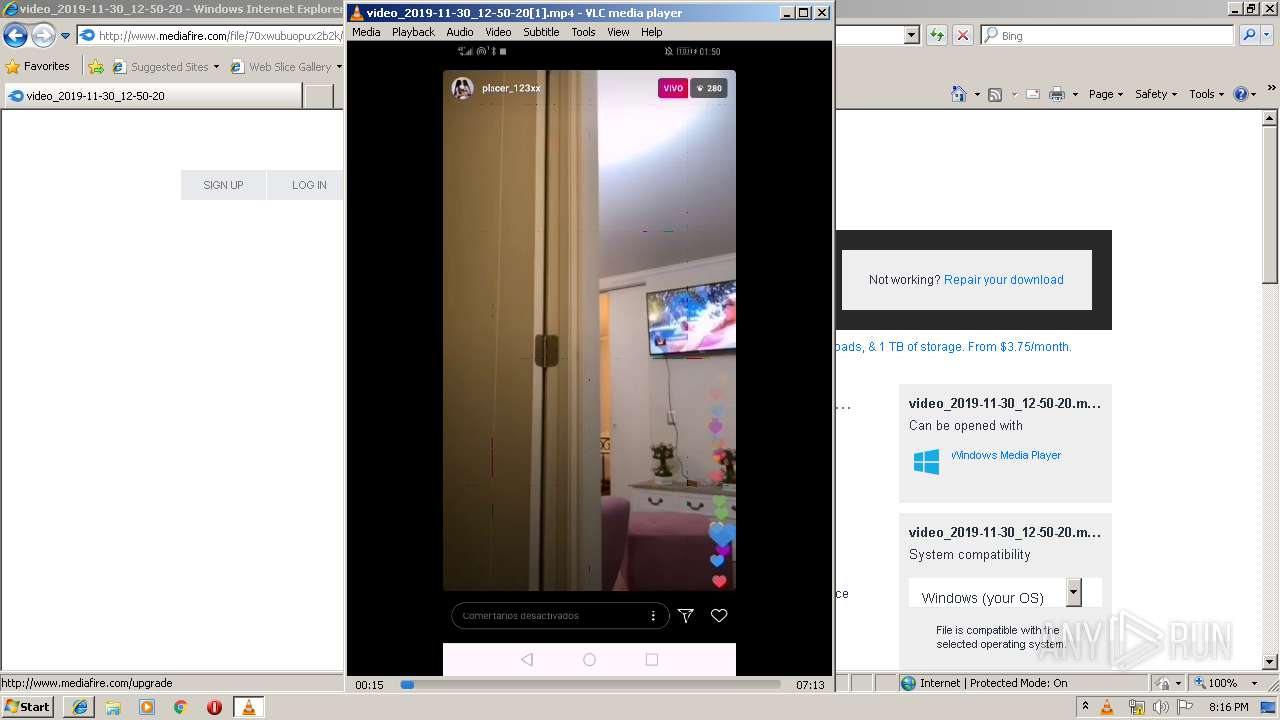Open Google Chrome taskbar icon
The height and width of the screenshot is (720, 1280).
click(180, 707)
